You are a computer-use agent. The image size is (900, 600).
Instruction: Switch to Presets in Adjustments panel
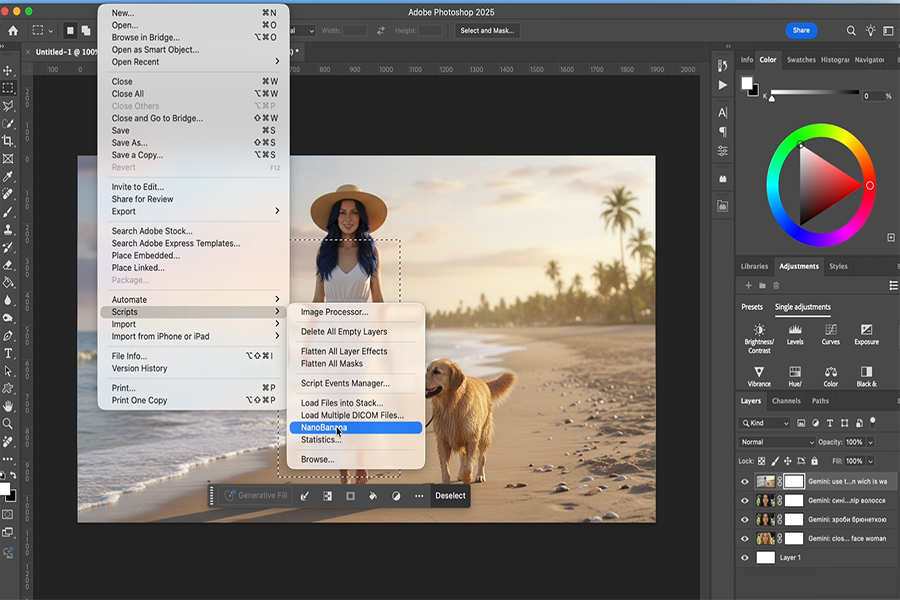[751, 307]
